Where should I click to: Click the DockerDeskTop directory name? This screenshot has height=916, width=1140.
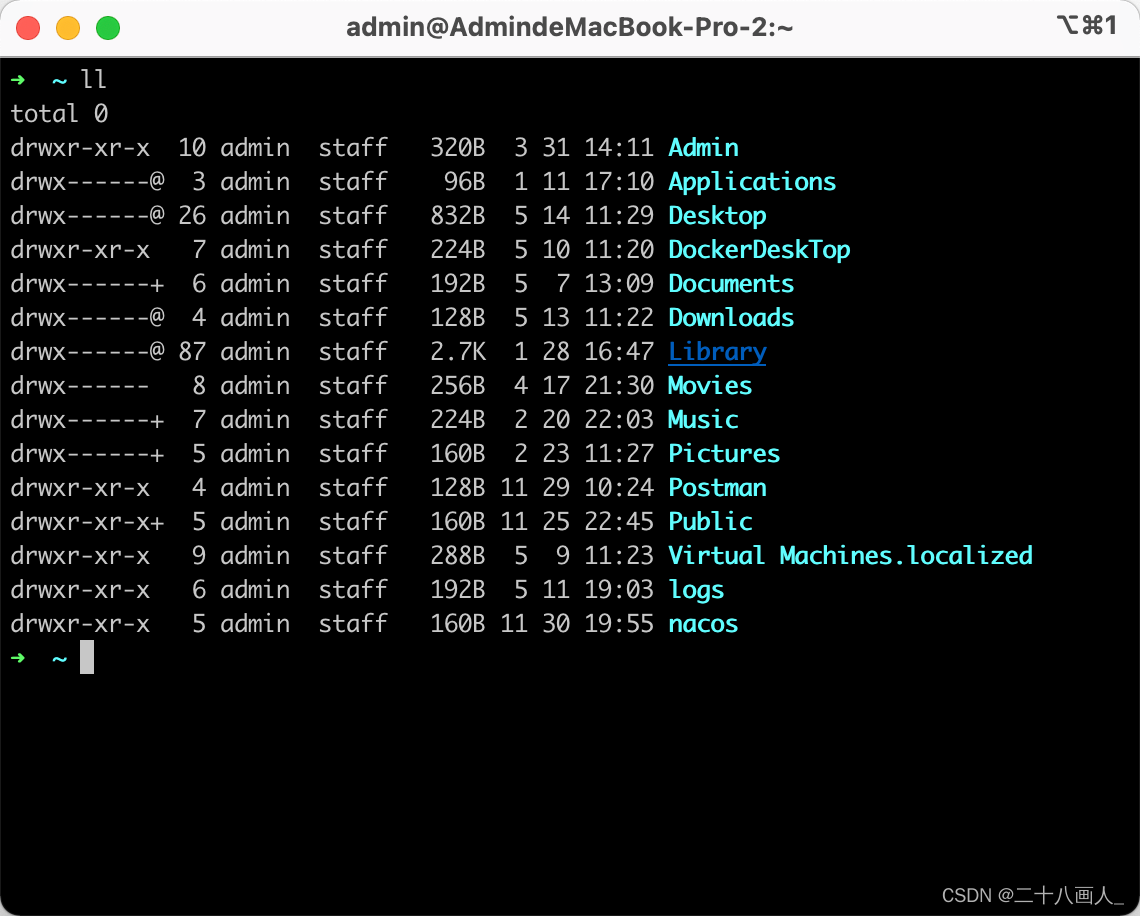[759, 249]
